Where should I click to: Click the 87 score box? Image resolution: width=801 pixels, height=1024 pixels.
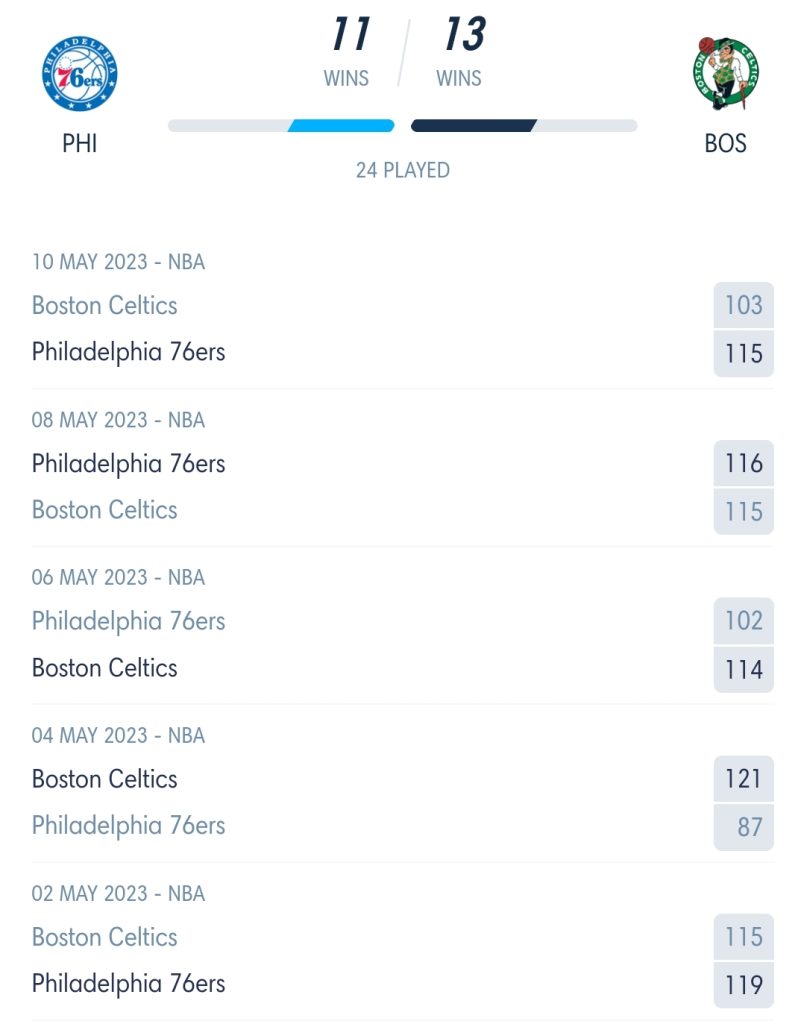744,827
